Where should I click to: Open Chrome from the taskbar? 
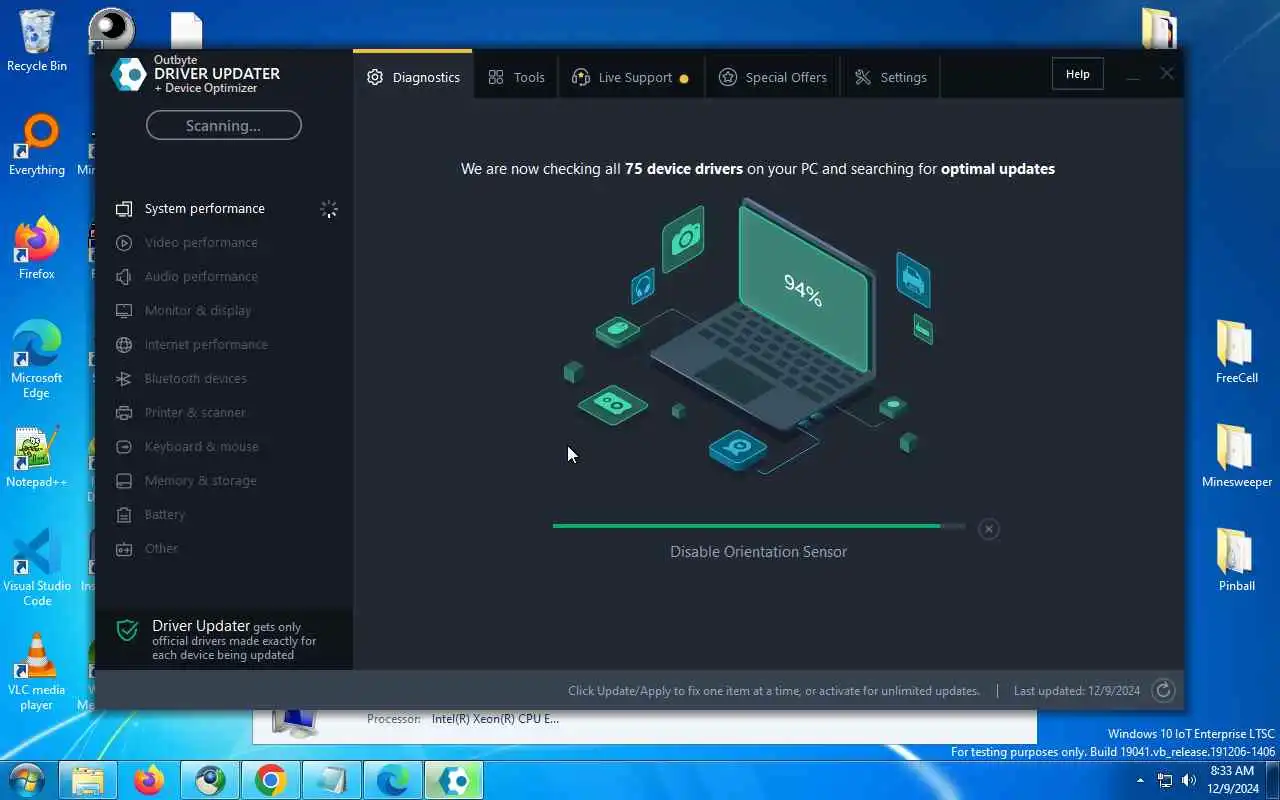pos(271,780)
